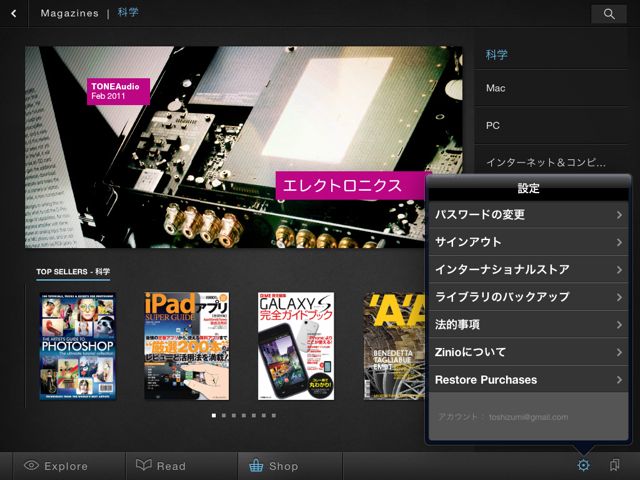
Task: Select 科学 category in sidebar
Action: 551,54
